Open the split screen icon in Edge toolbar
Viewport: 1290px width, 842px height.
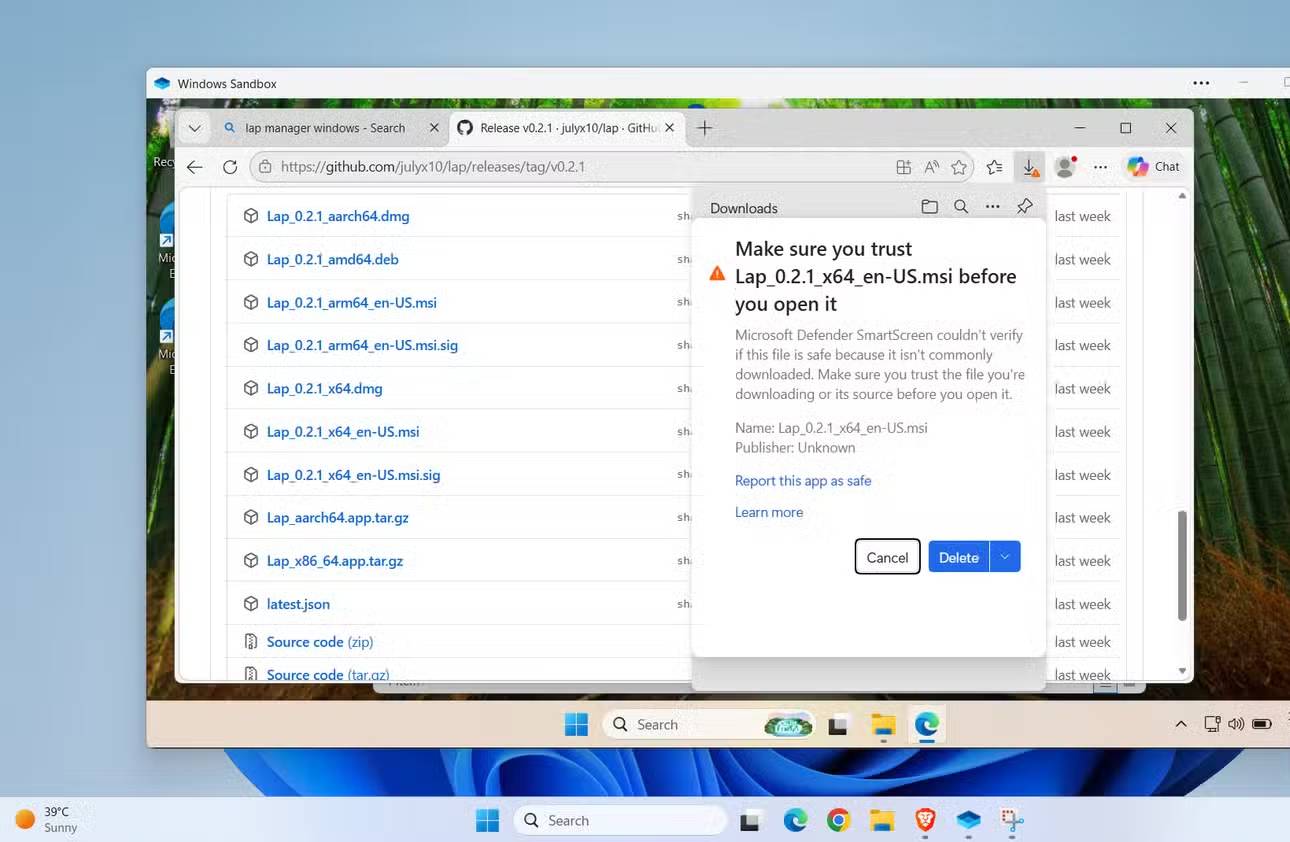coord(904,167)
